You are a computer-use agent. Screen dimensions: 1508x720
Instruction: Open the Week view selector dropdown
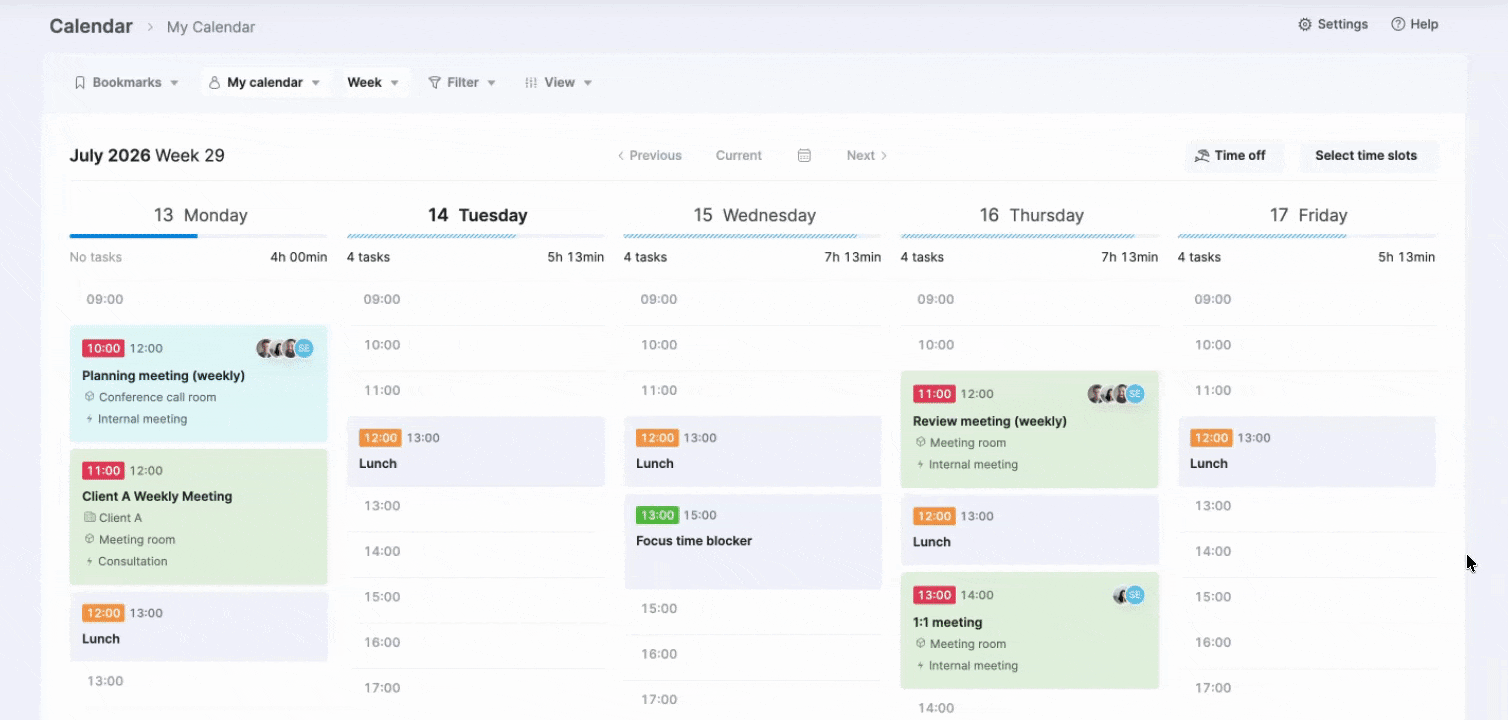(373, 82)
